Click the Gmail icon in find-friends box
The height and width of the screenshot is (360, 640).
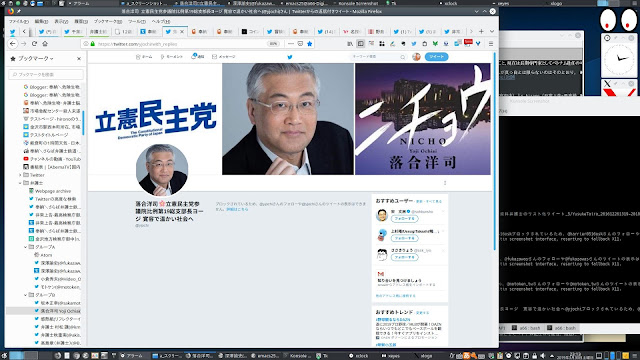(x=381, y=274)
